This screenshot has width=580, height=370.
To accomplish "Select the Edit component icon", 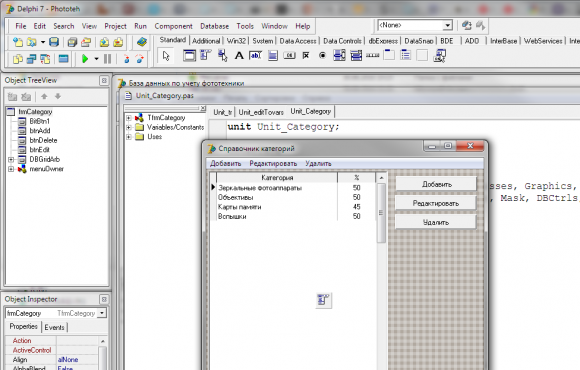I will (x=256, y=56).
